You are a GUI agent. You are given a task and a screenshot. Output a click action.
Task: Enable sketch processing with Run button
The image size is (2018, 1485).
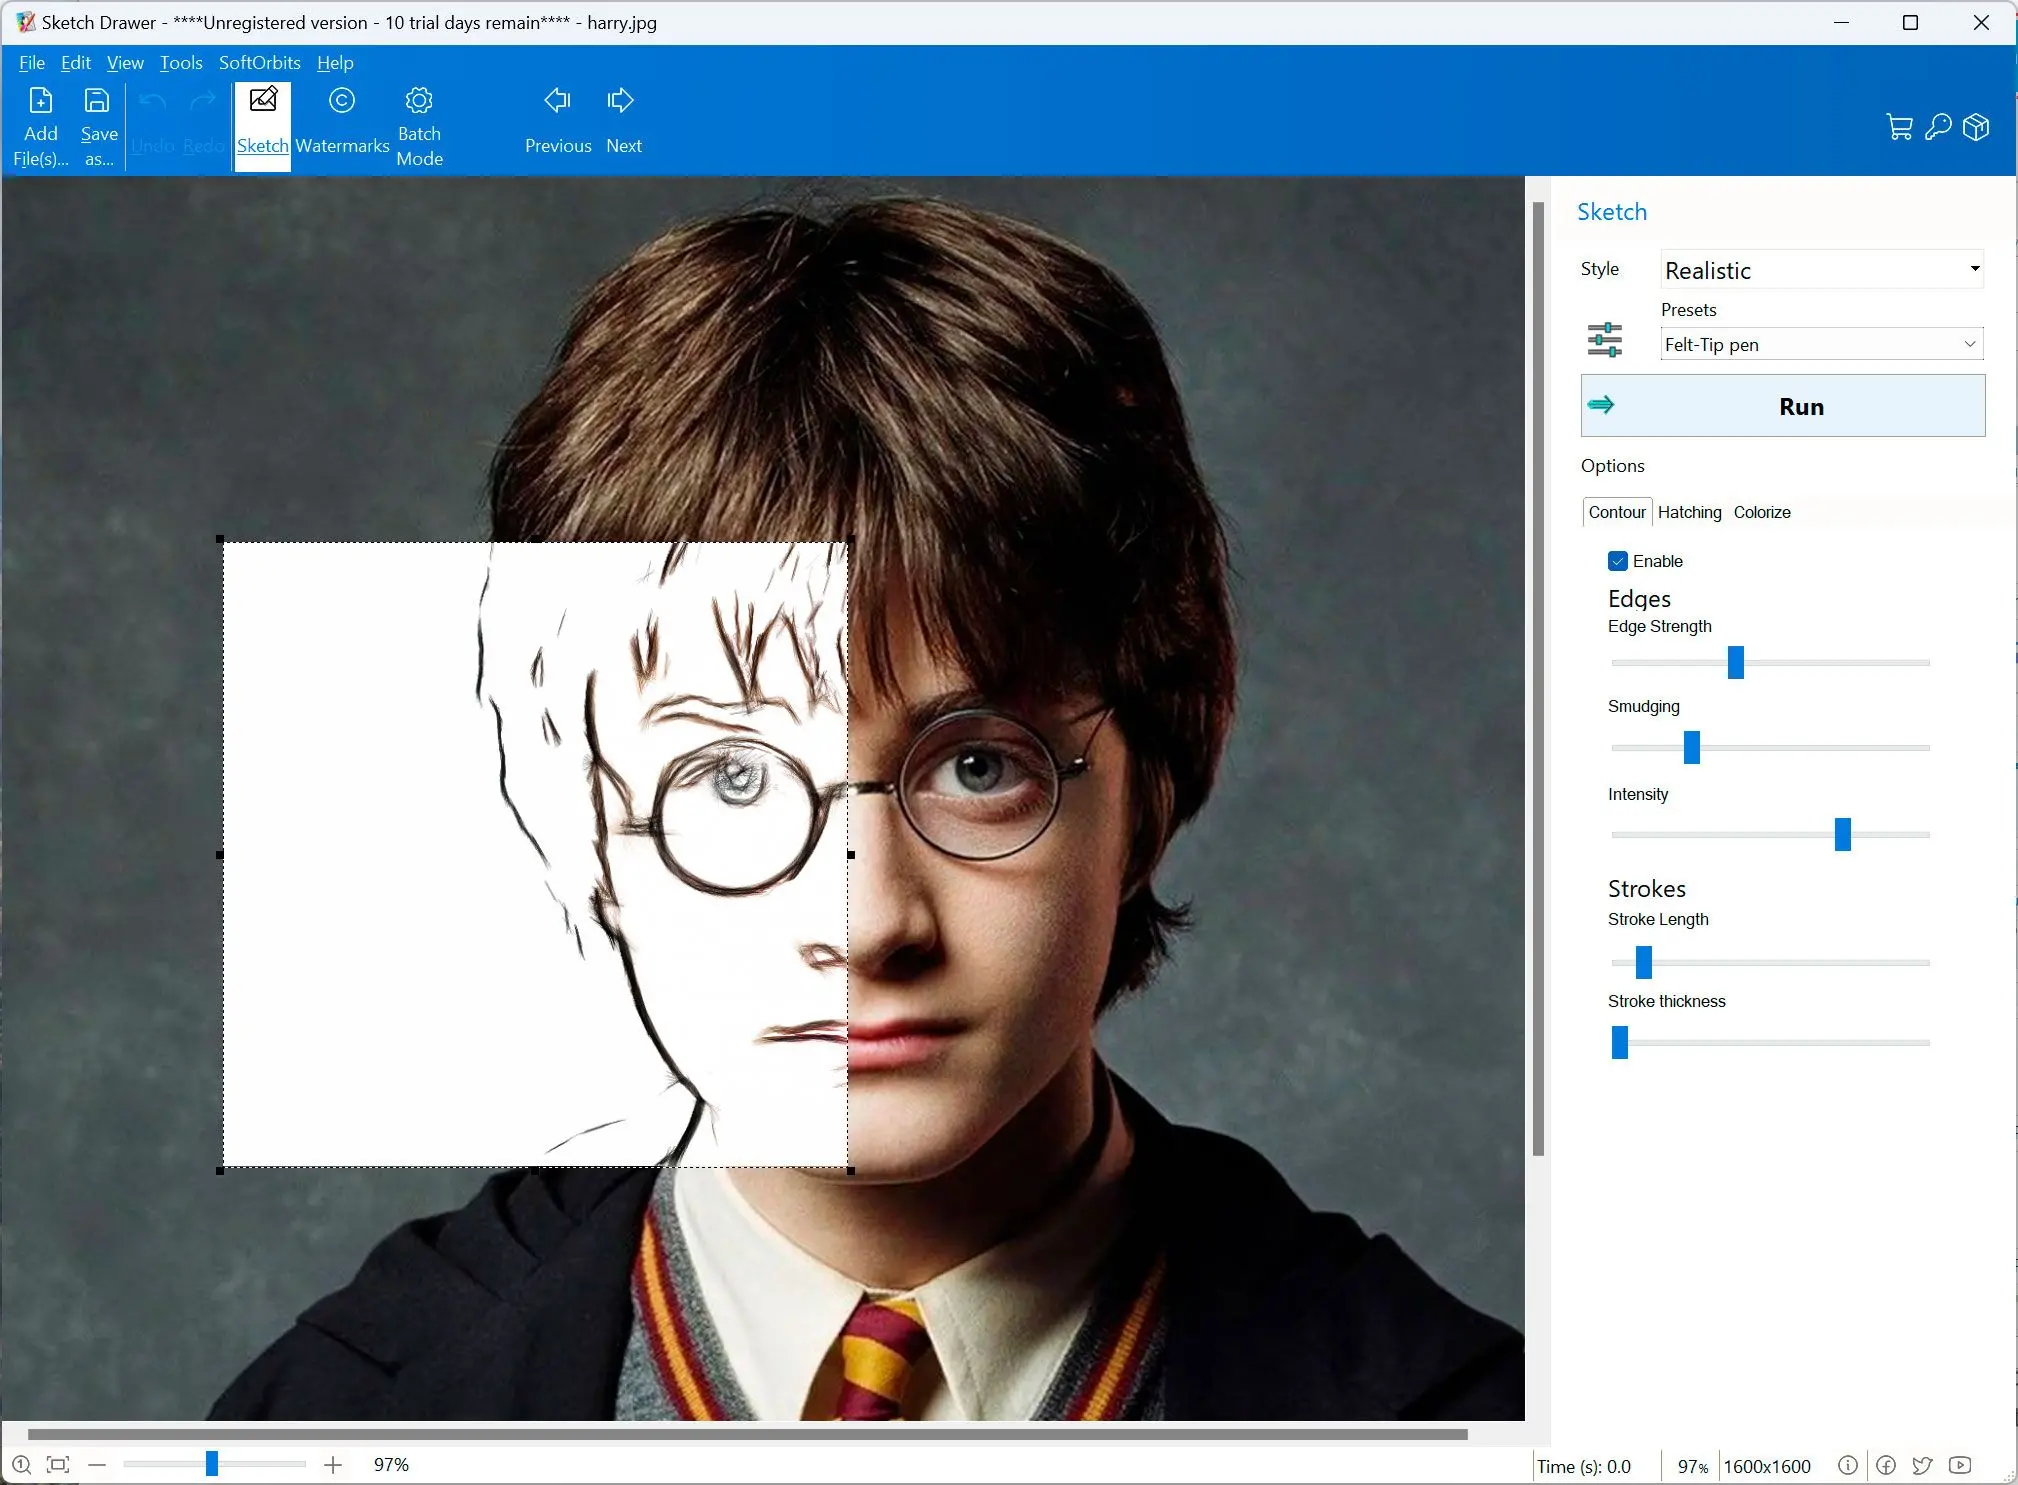tap(1799, 406)
